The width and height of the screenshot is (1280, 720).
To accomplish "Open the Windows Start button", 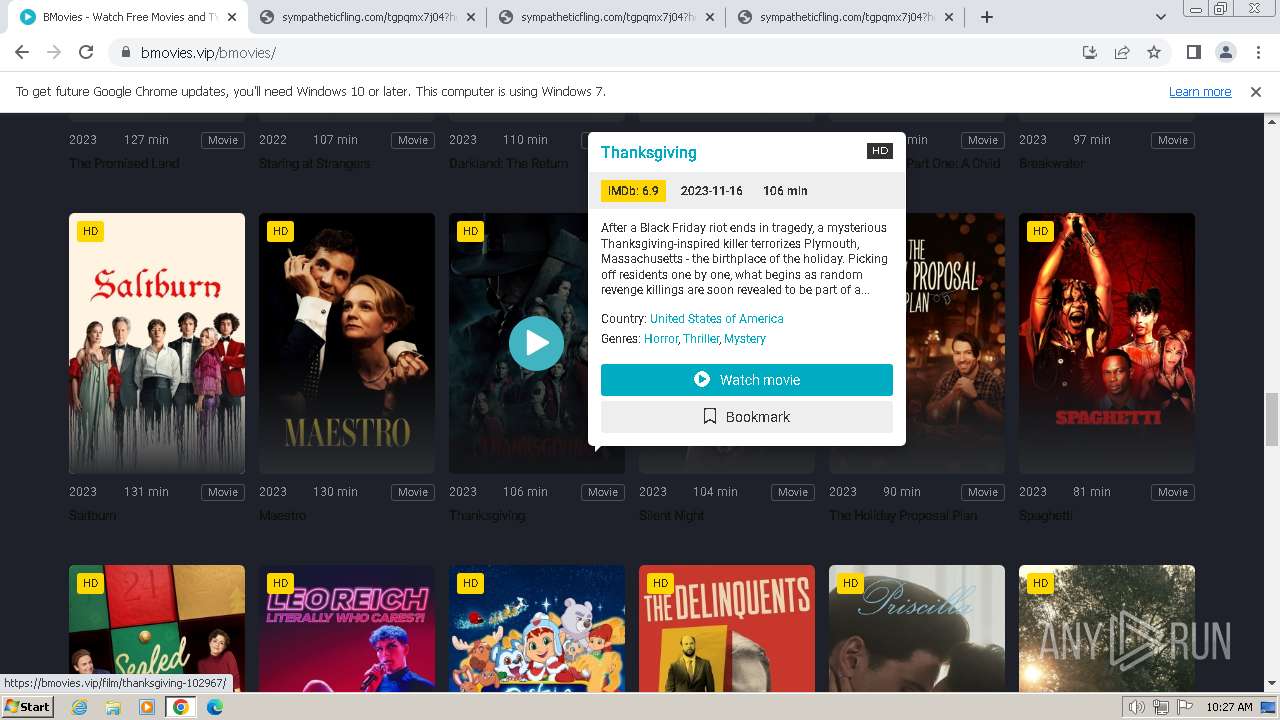I will tap(28, 707).
